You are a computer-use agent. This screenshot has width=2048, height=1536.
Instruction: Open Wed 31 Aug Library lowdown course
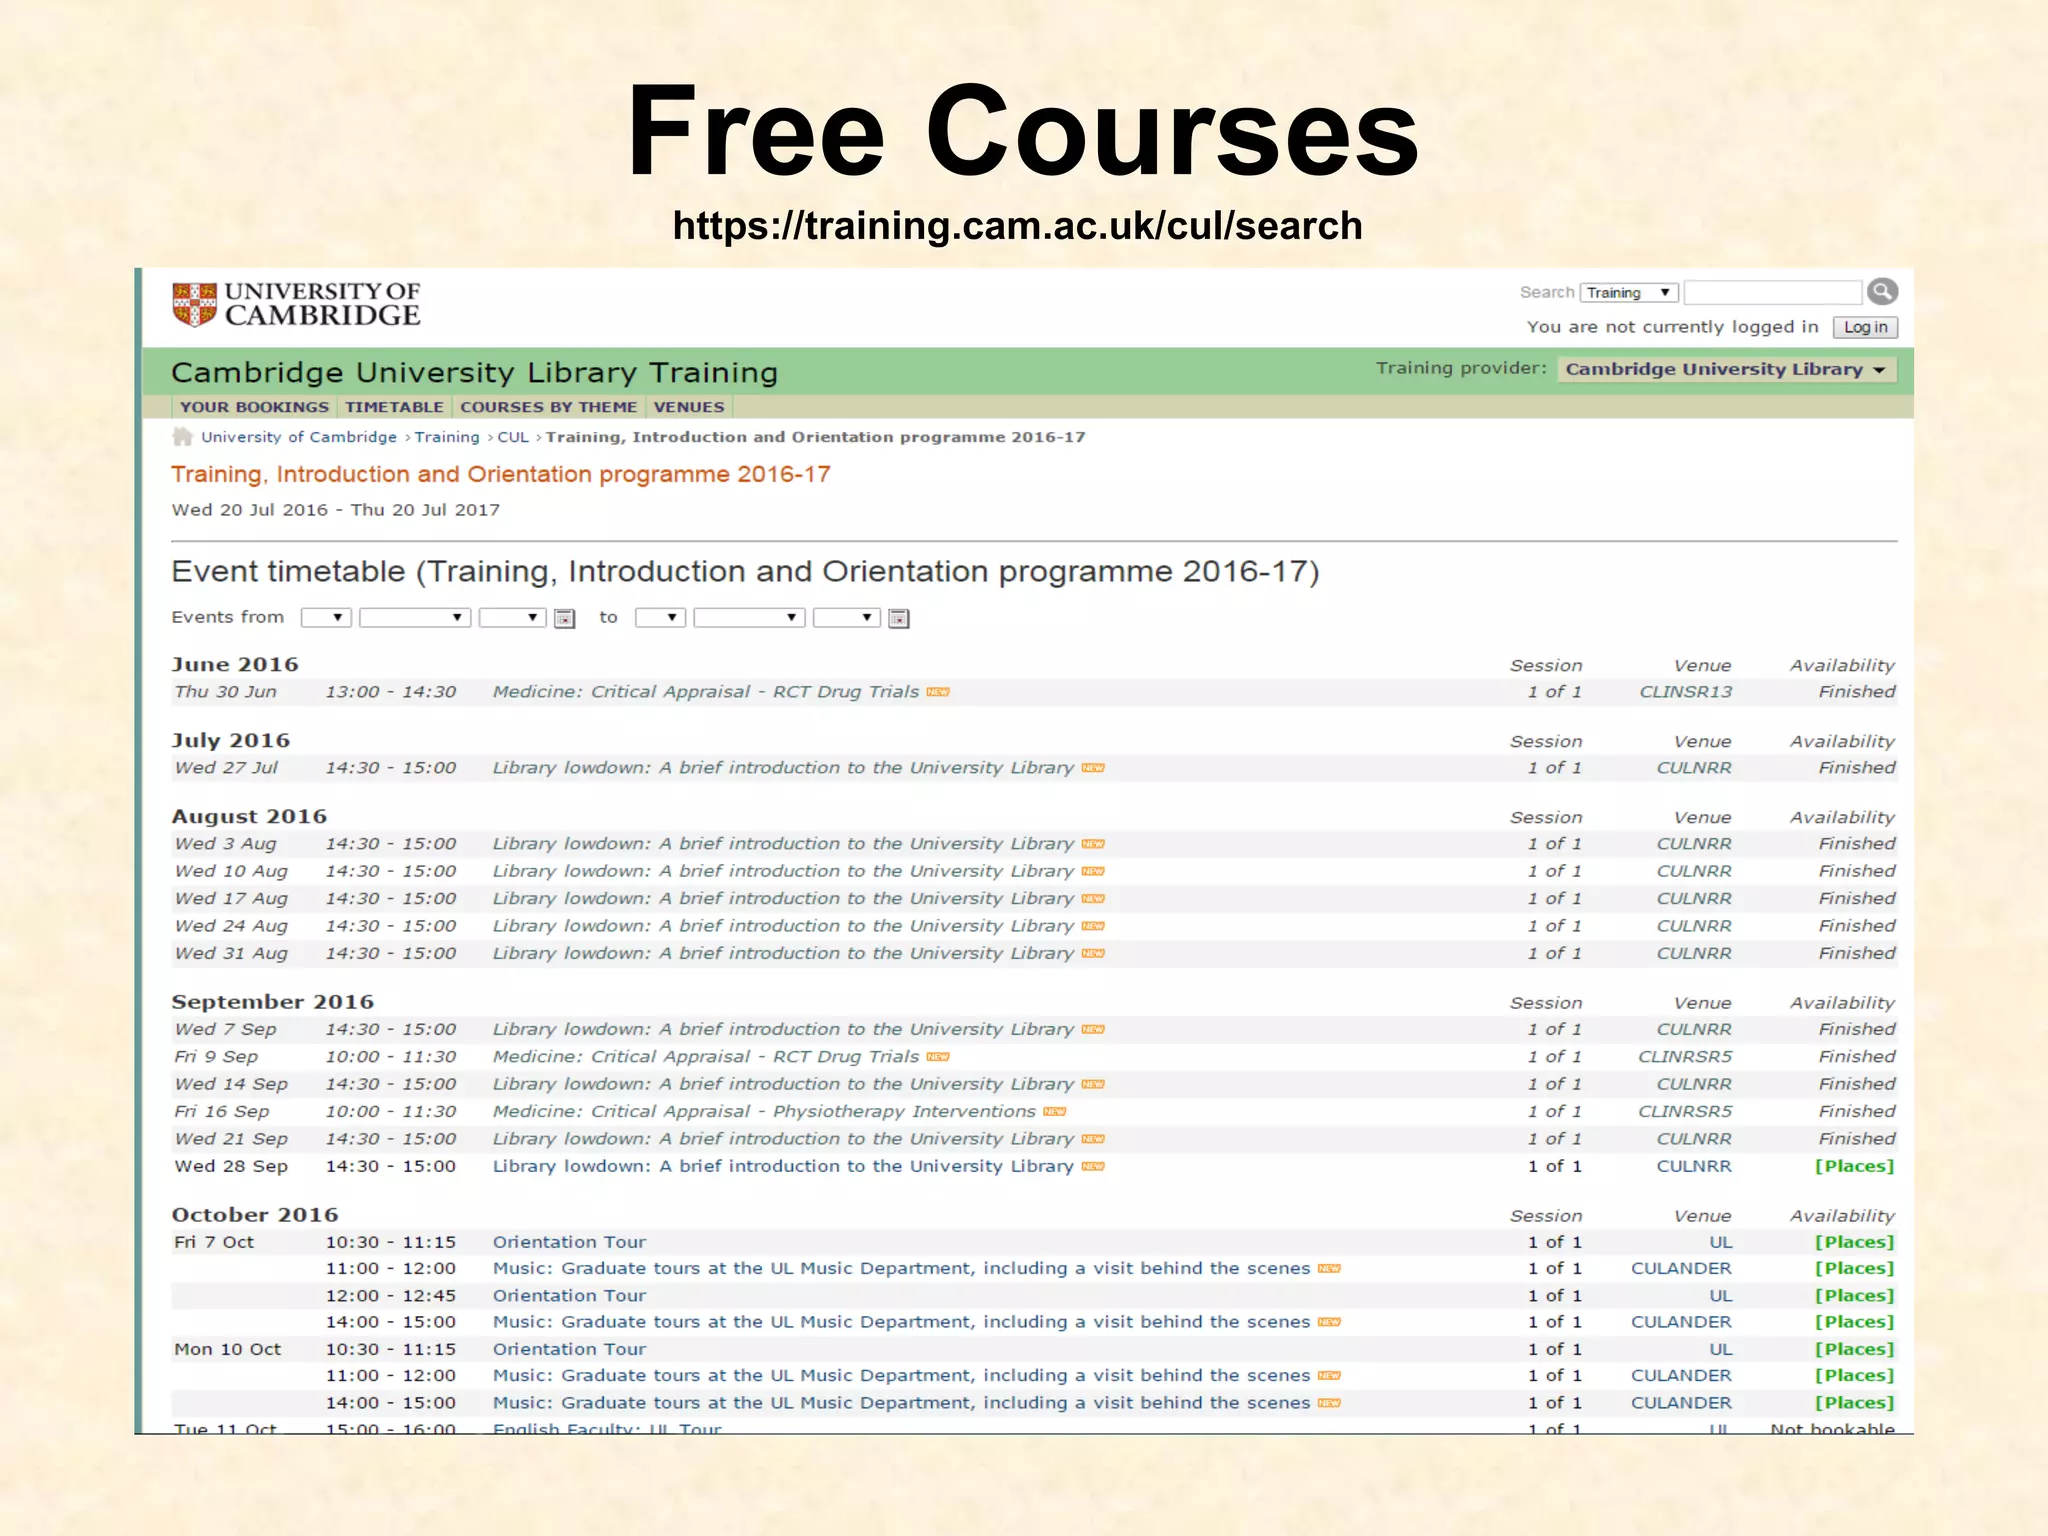[783, 954]
